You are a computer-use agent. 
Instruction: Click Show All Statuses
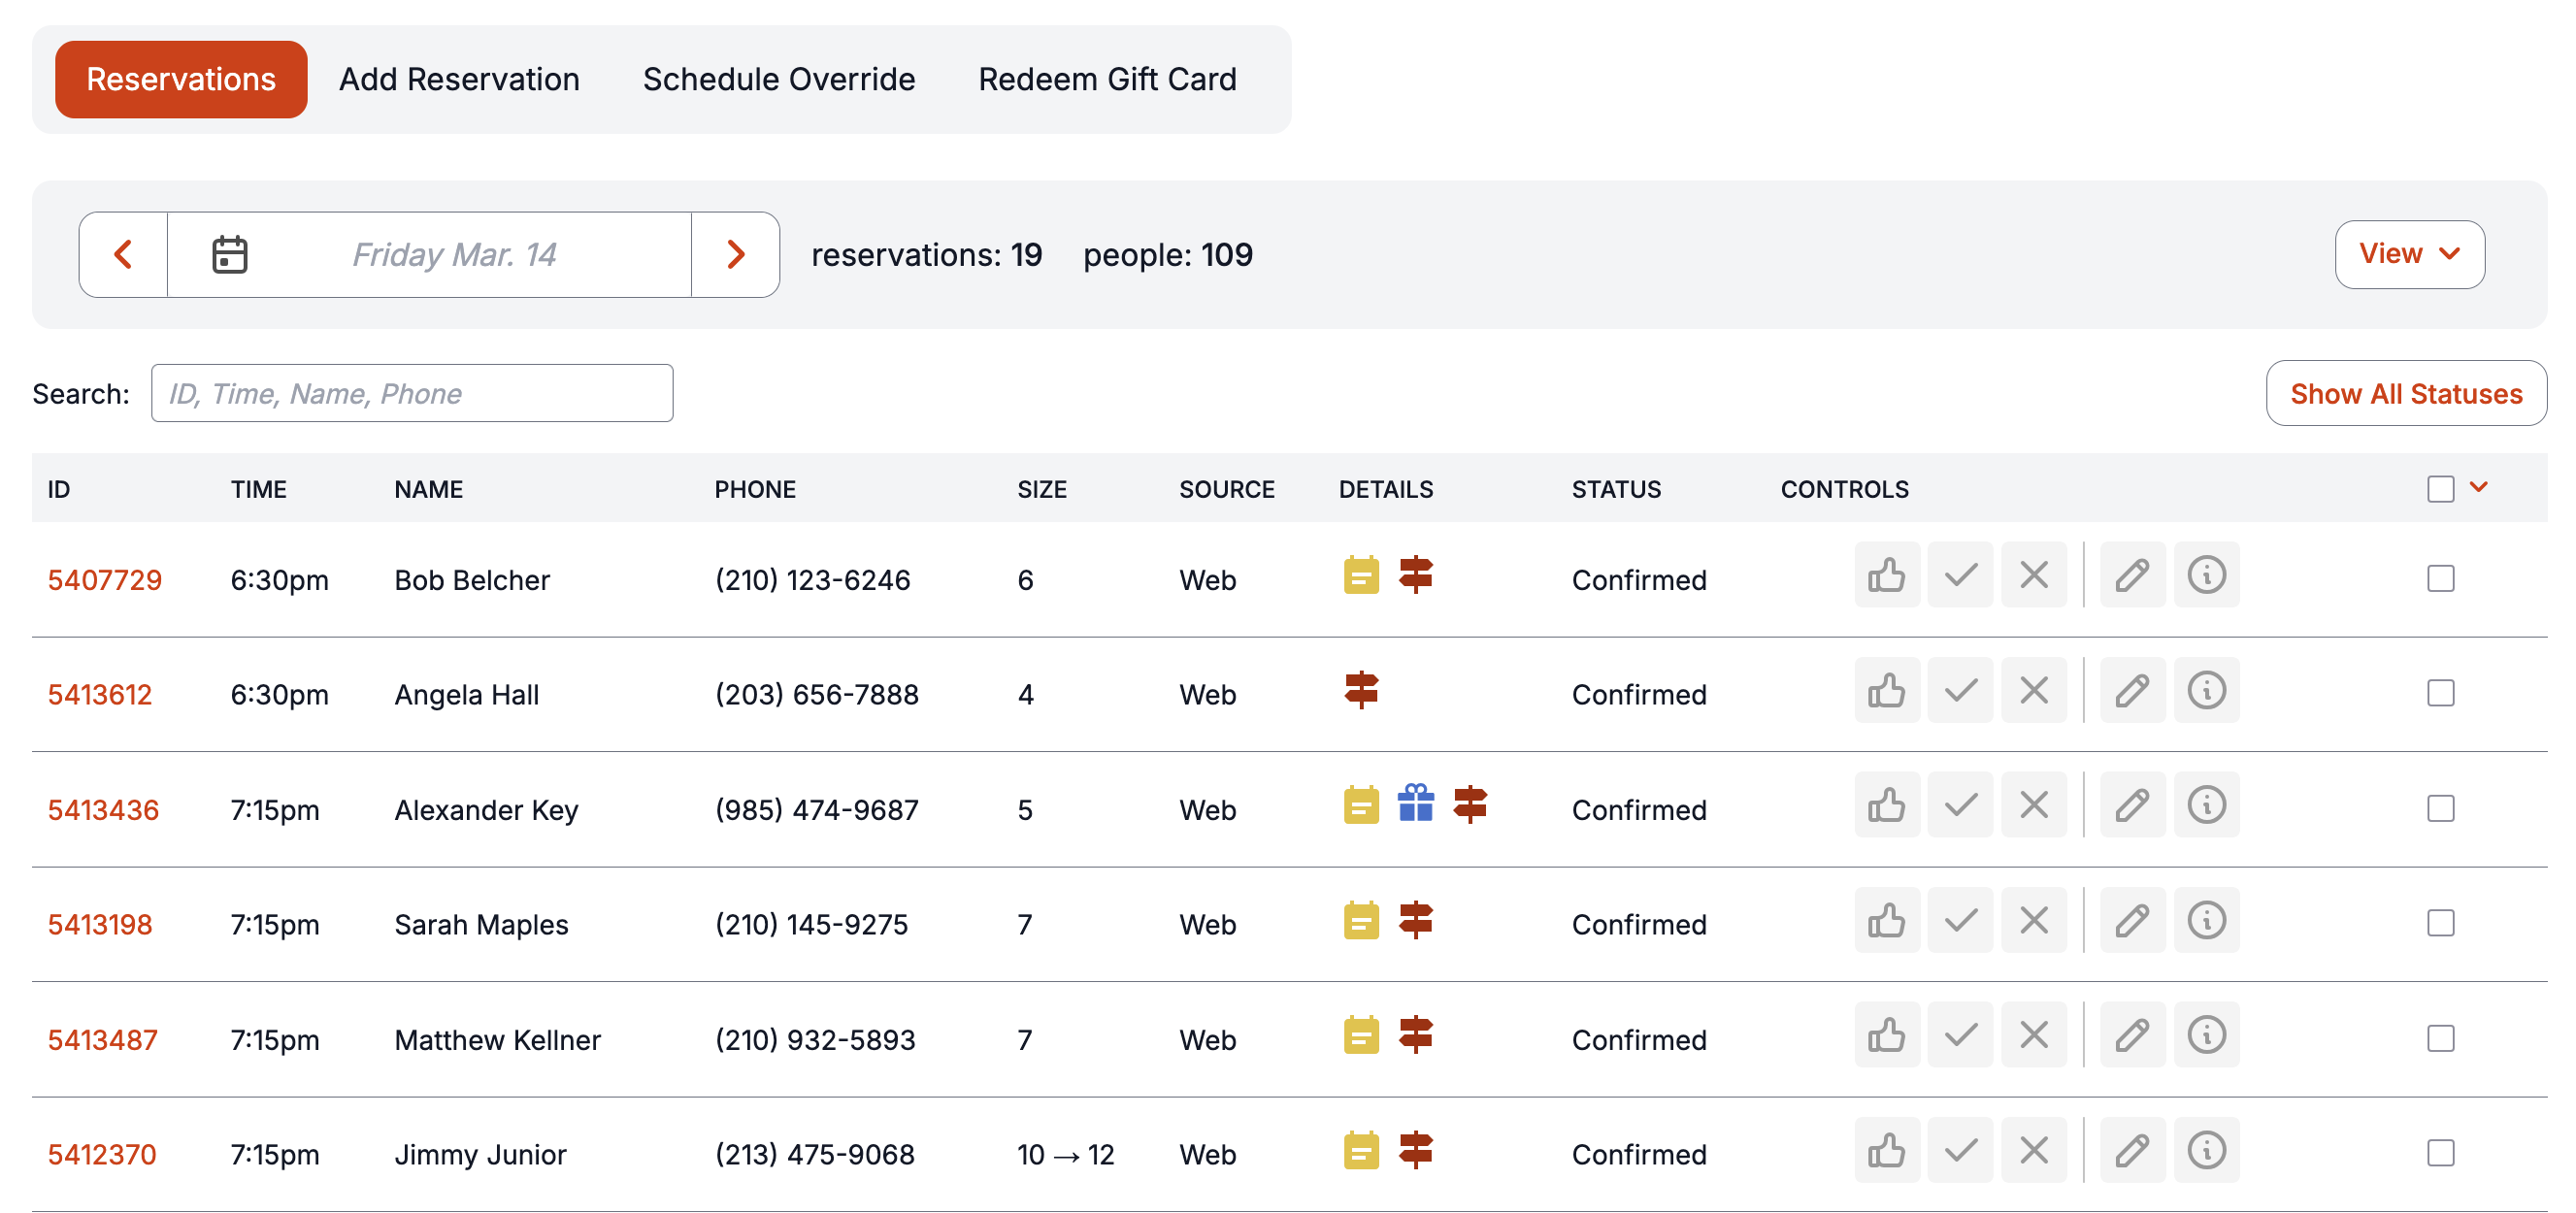[2406, 393]
